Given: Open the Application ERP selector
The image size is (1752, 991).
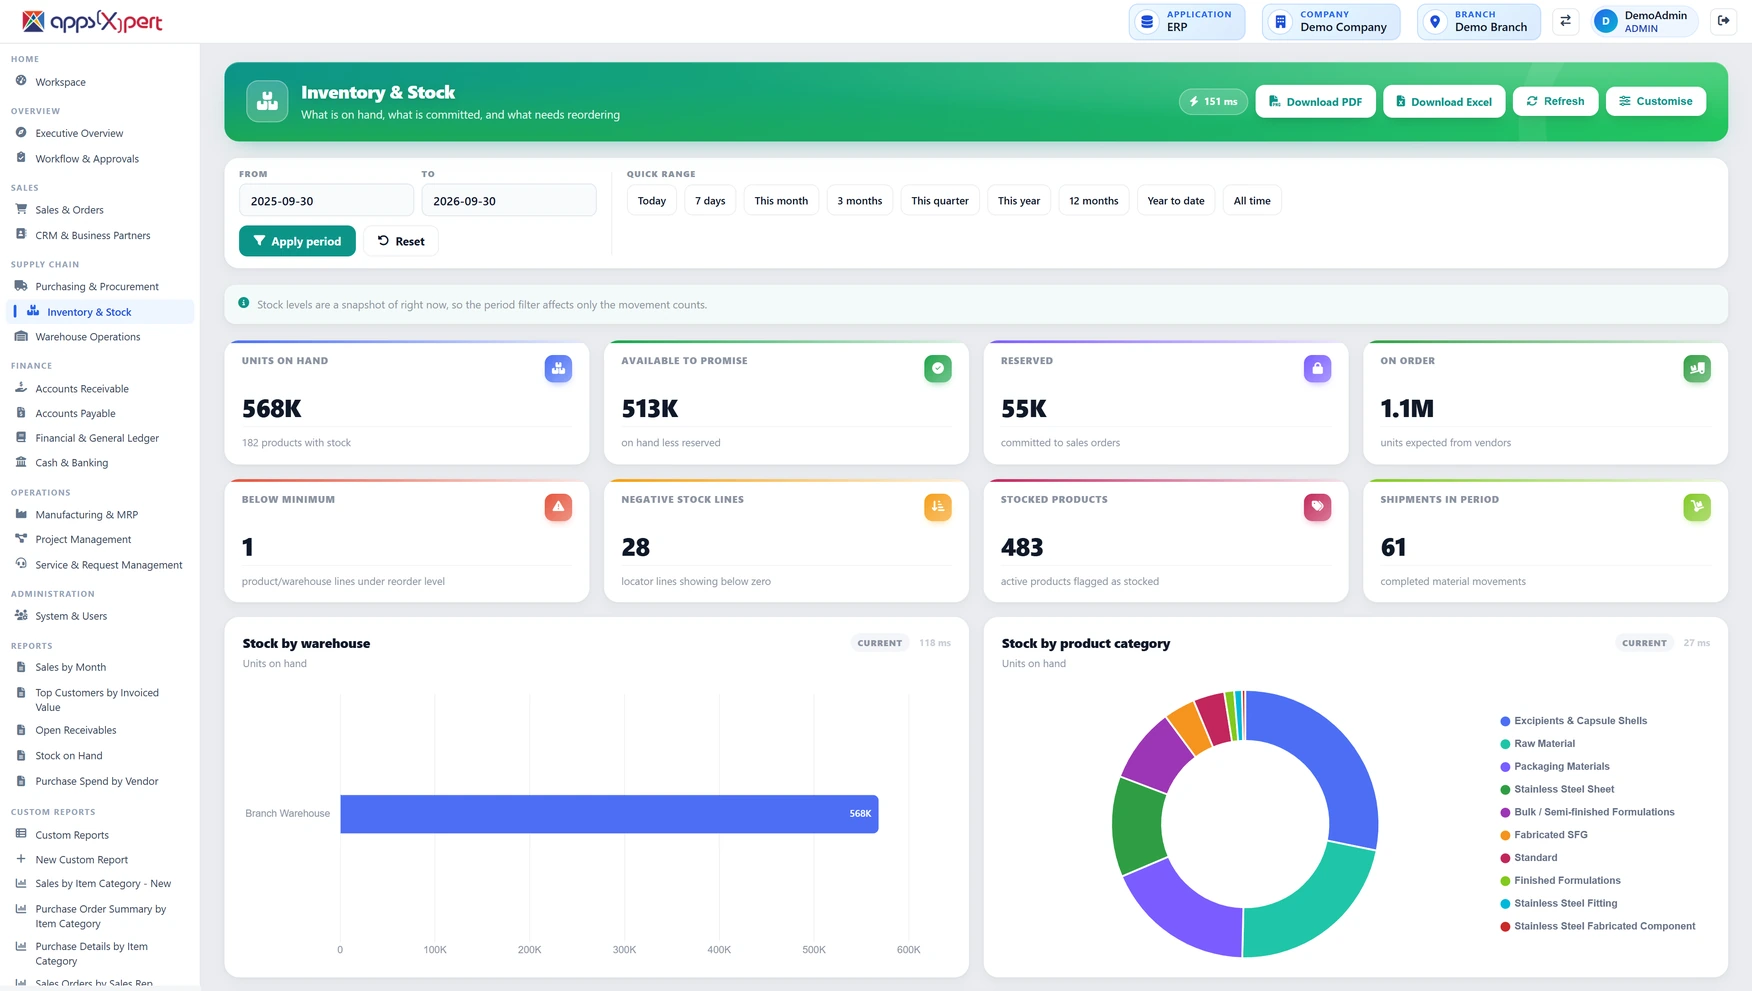Looking at the screenshot, I should coord(1187,21).
